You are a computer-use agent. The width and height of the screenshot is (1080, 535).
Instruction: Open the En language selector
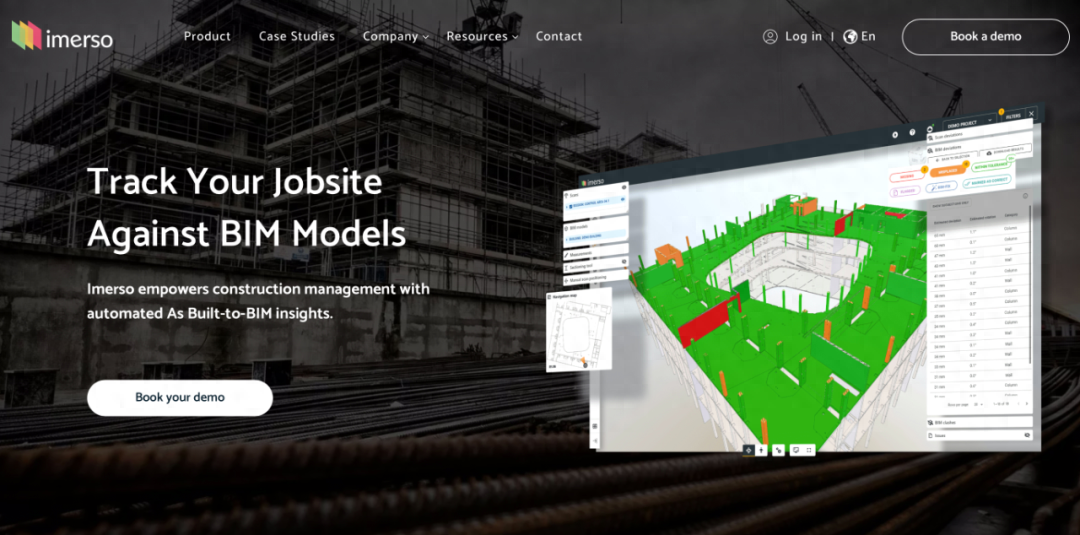coord(860,36)
